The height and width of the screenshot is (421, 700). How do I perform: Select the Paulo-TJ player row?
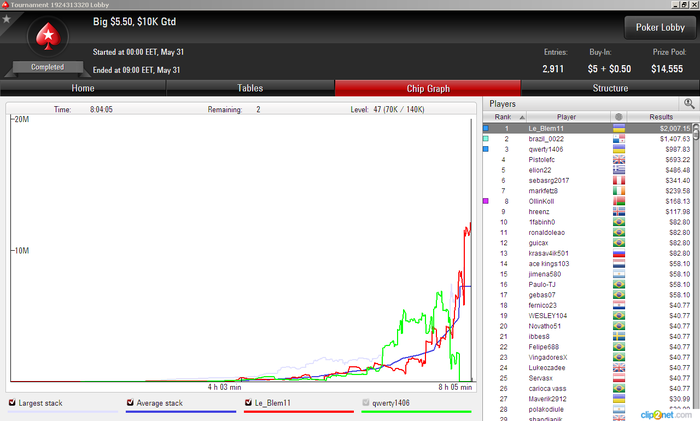(588, 284)
